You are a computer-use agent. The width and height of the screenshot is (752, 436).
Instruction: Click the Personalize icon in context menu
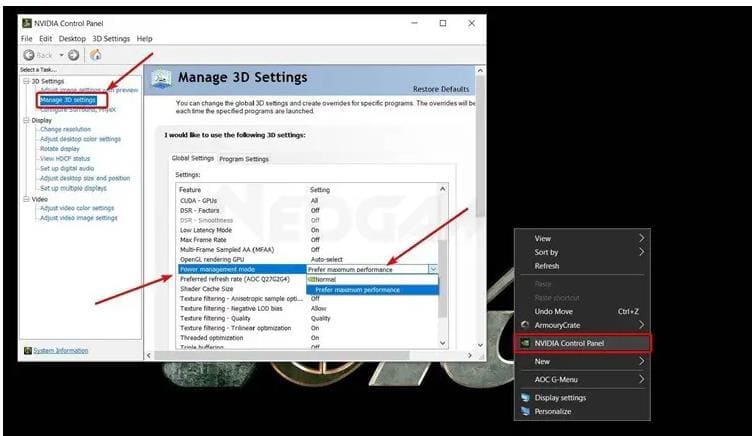[x=525, y=411]
